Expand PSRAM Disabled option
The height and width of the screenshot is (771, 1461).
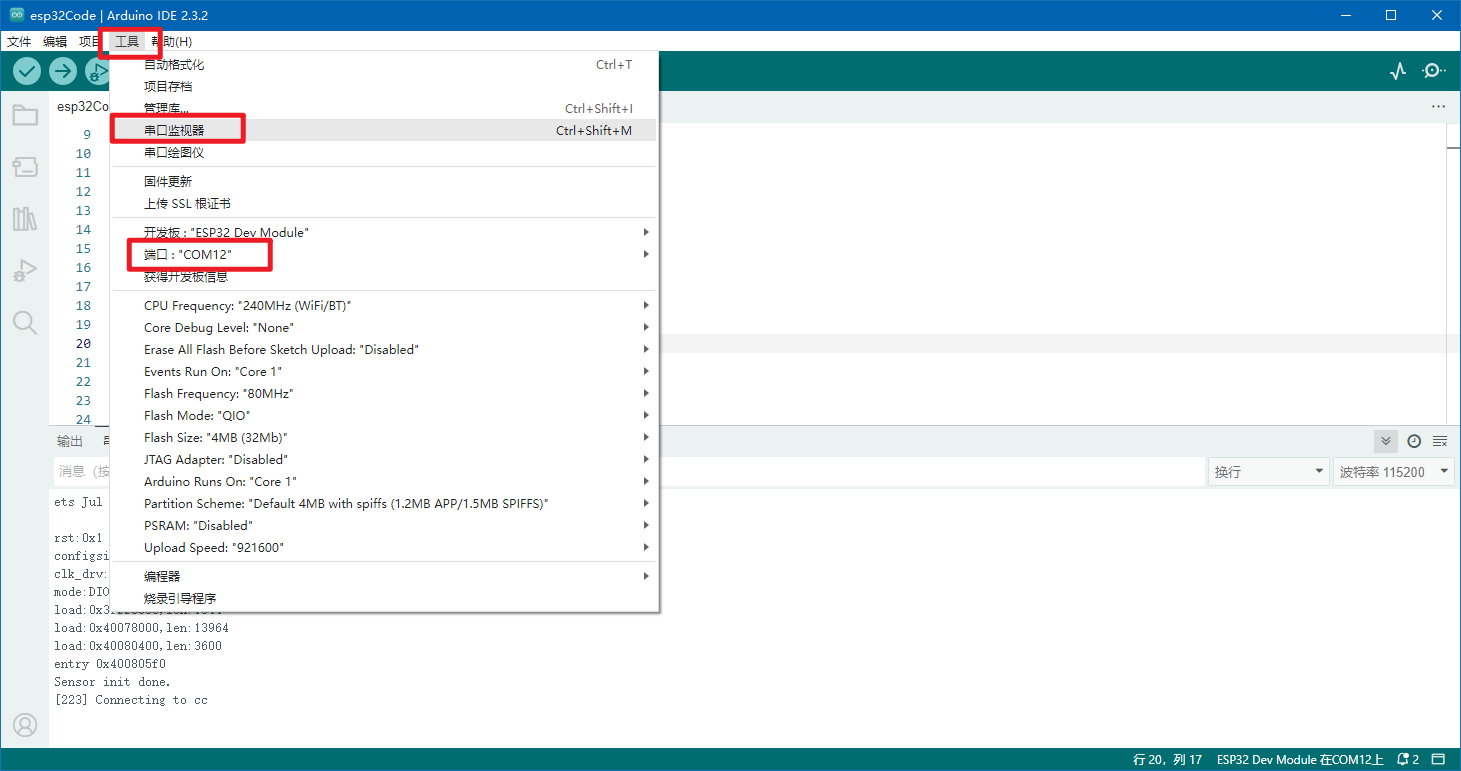click(383, 525)
